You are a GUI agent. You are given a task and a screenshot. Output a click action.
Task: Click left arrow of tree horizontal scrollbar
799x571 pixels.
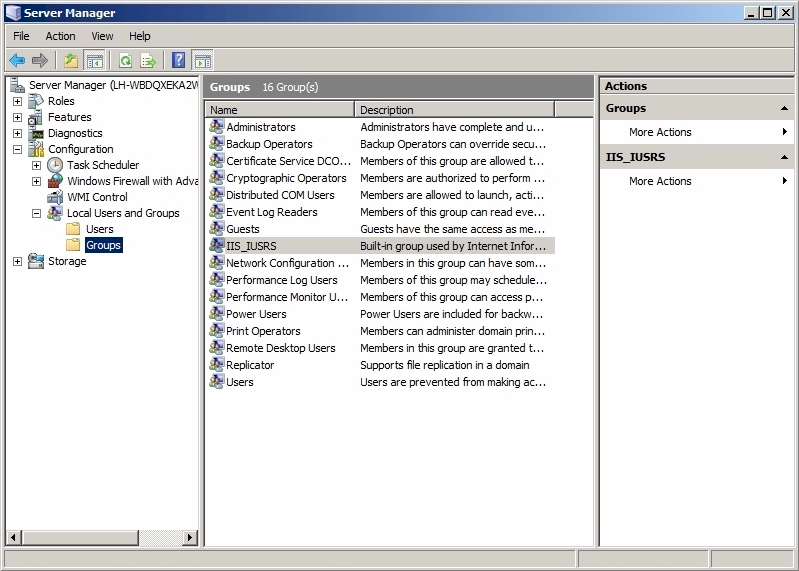13,537
